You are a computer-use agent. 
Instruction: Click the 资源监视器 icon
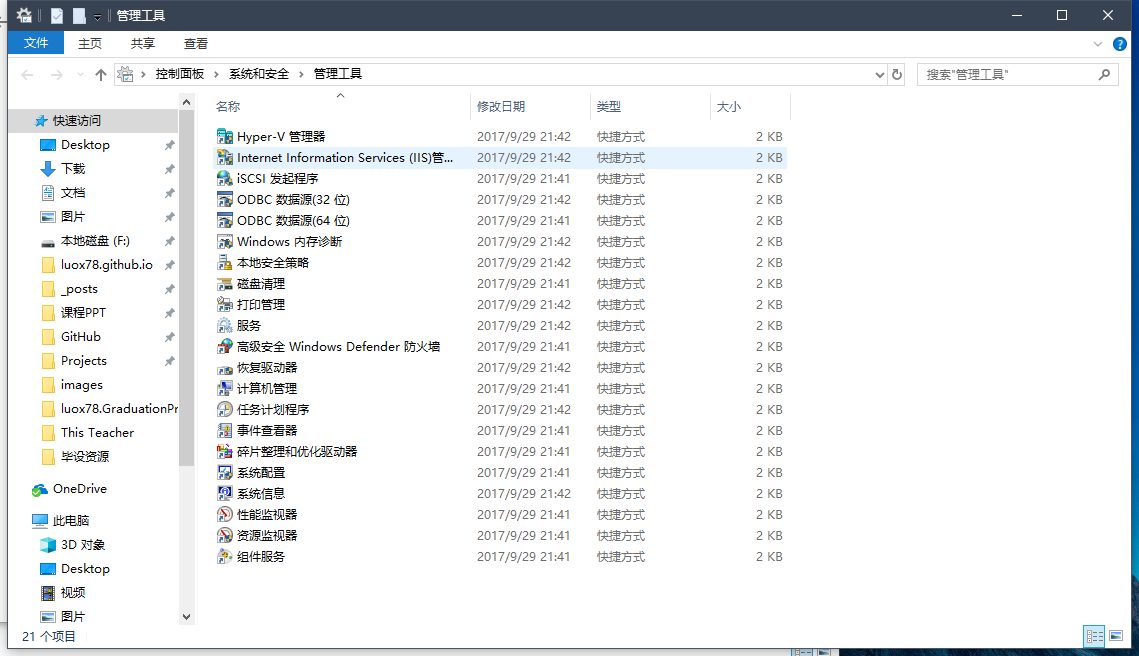[224, 536]
